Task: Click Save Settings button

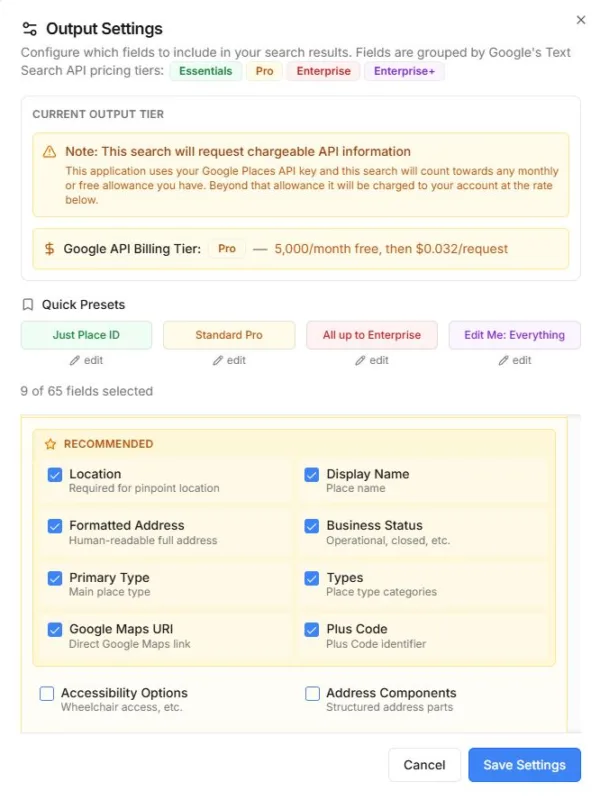Action: point(524,765)
